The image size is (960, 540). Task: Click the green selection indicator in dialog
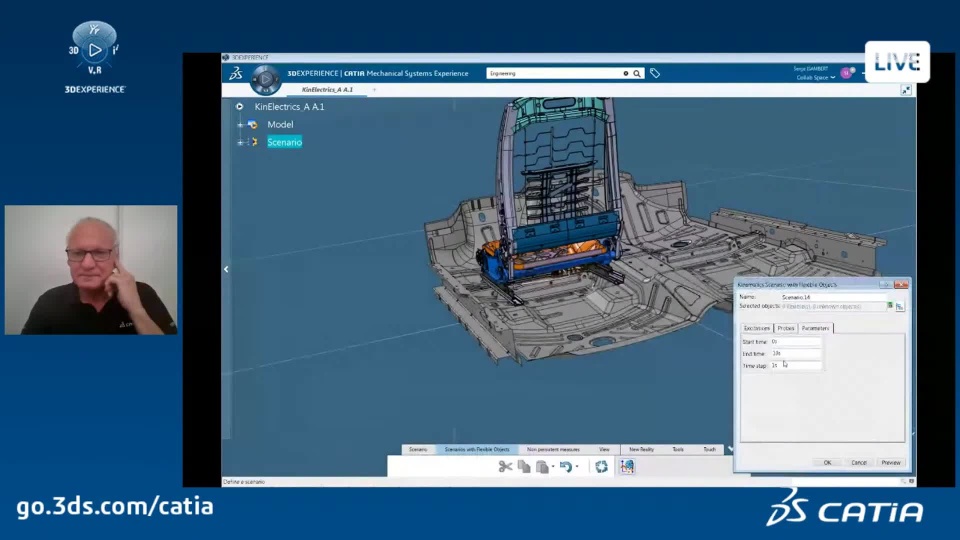(890, 305)
